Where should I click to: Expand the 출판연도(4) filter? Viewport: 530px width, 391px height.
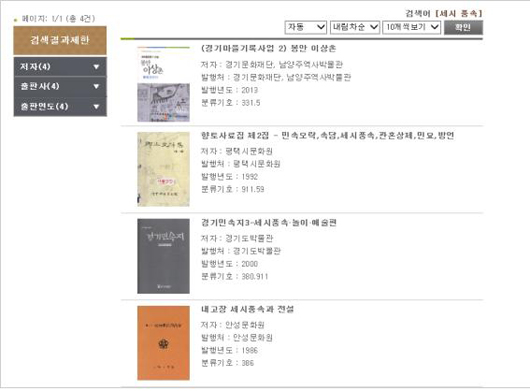pyautogui.click(x=60, y=106)
